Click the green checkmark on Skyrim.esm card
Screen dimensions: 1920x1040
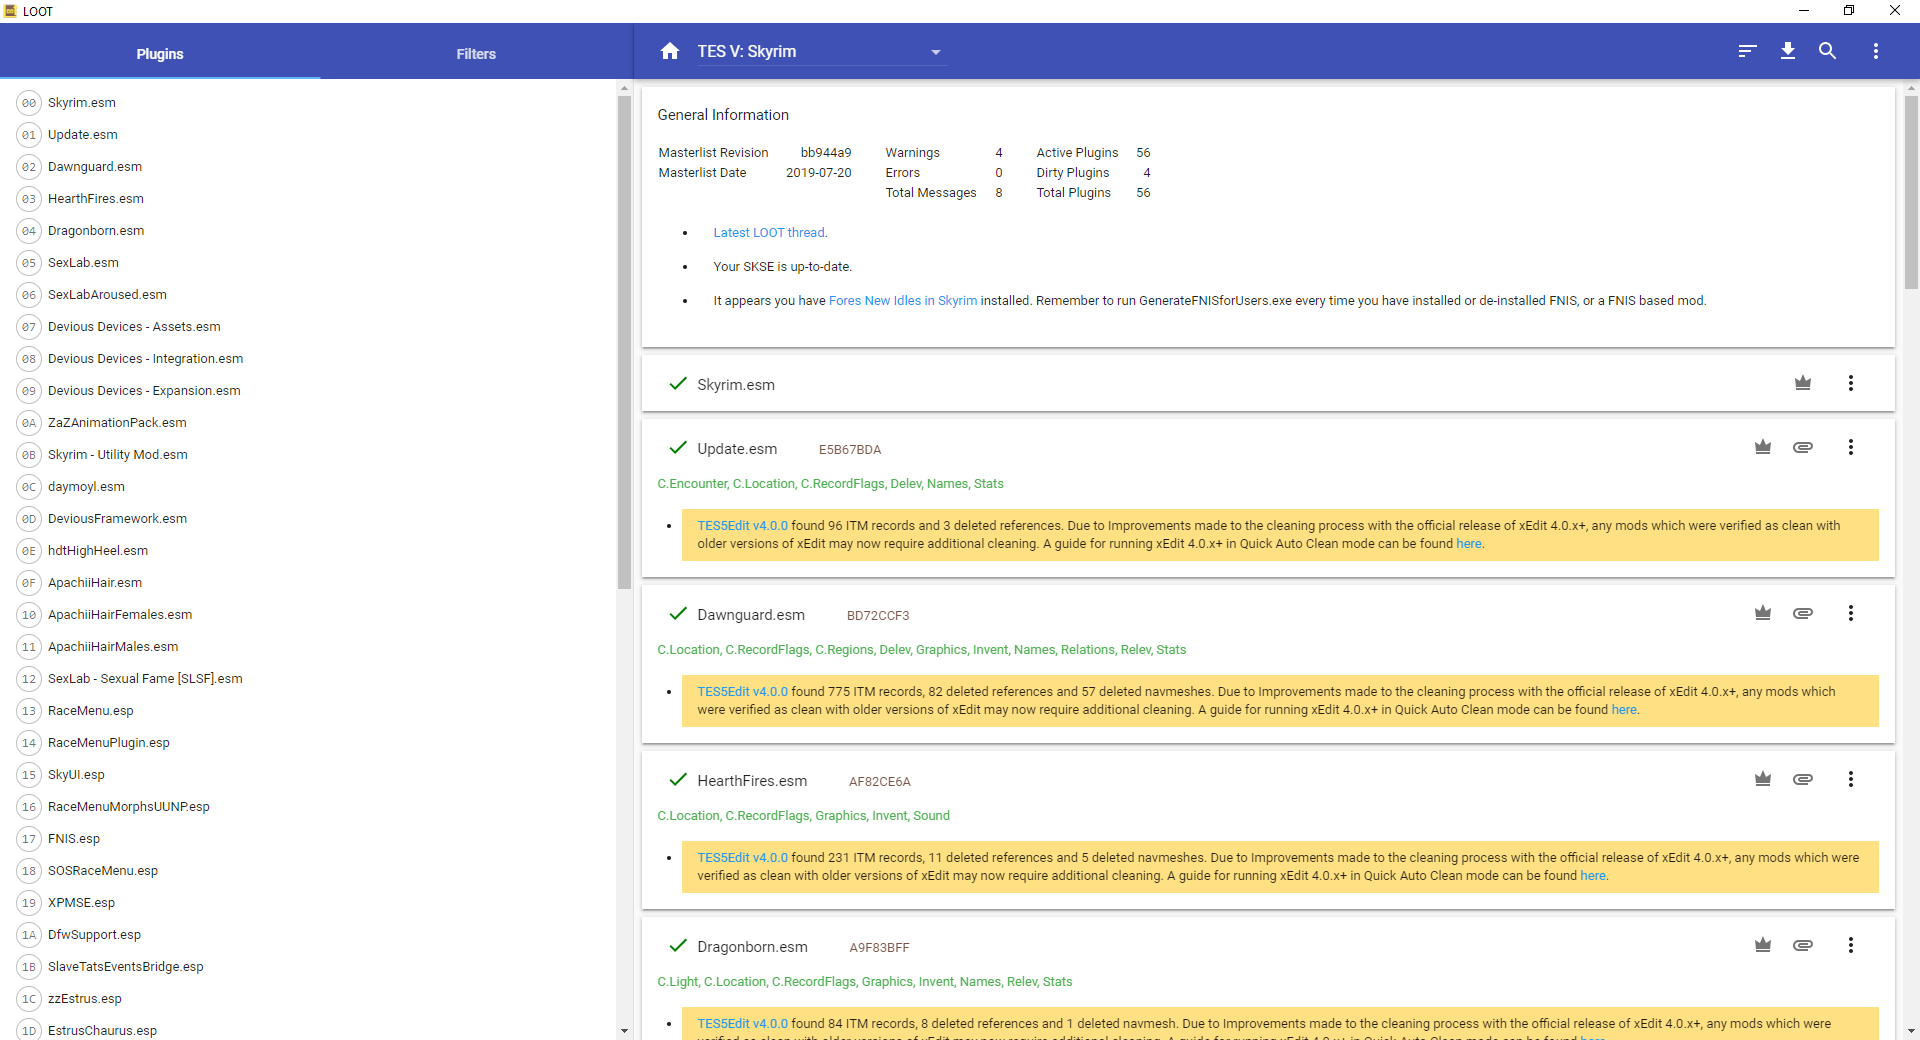click(678, 384)
